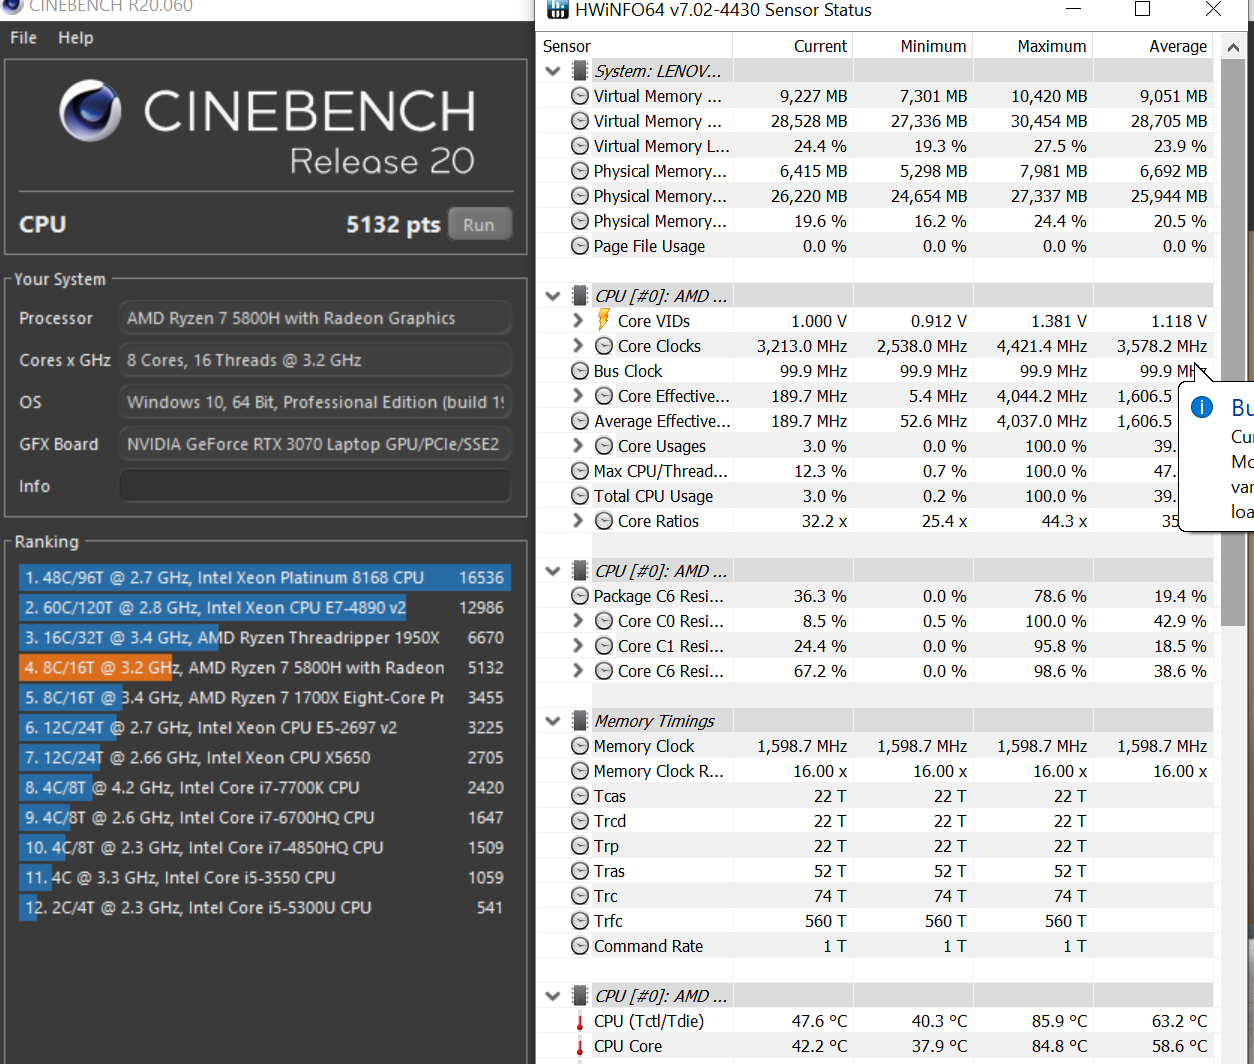Click the Current column header
The height and width of the screenshot is (1064, 1254).
(820, 46)
